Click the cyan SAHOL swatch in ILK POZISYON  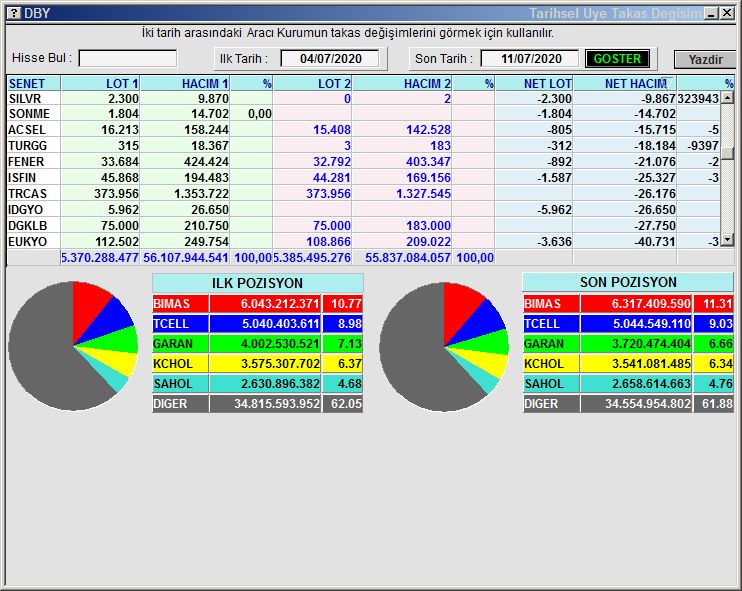[x=180, y=383]
